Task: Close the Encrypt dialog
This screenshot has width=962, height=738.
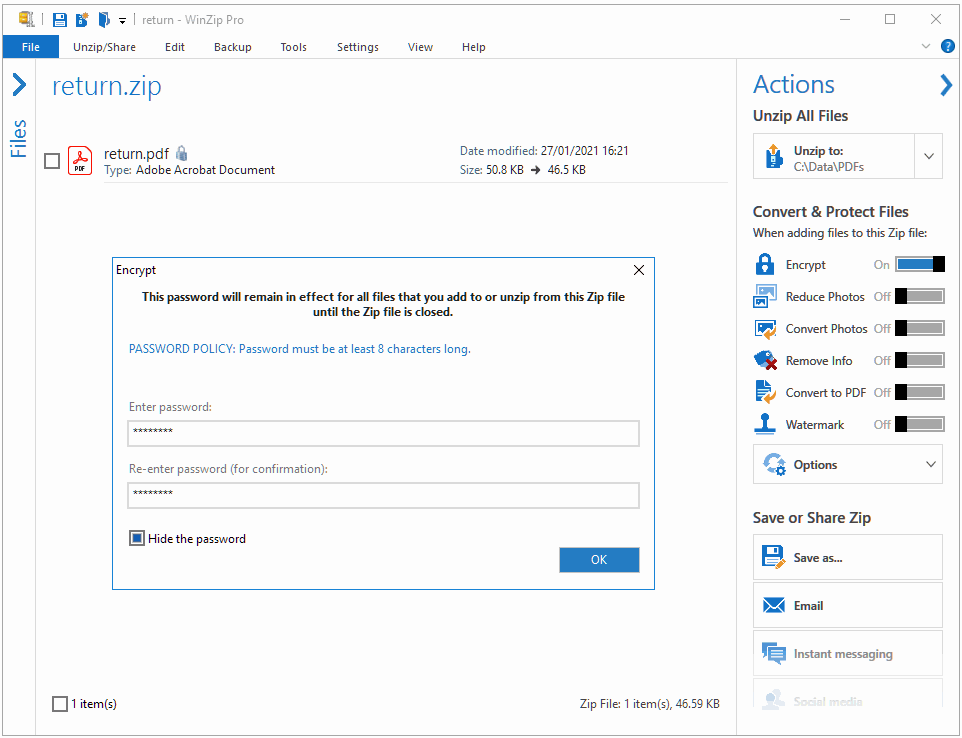Action: click(639, 270)
